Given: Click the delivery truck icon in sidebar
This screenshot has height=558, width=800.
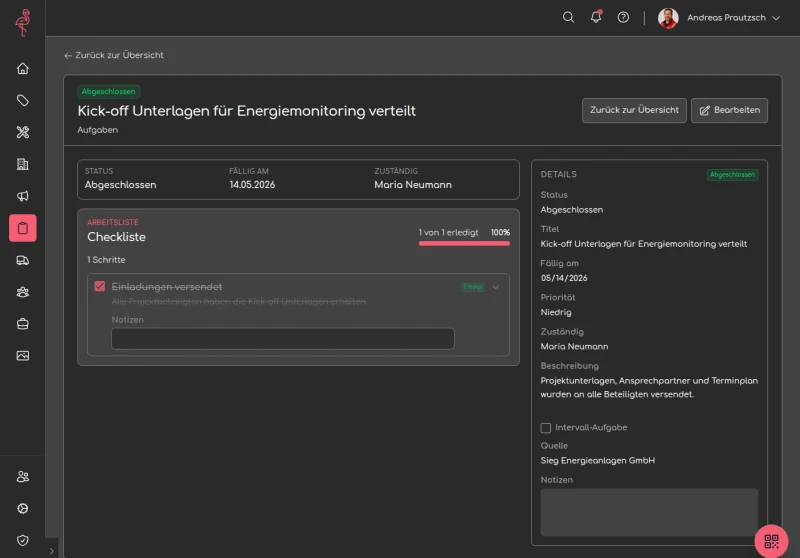Looking at the screenshot, I should pos(22,260).
